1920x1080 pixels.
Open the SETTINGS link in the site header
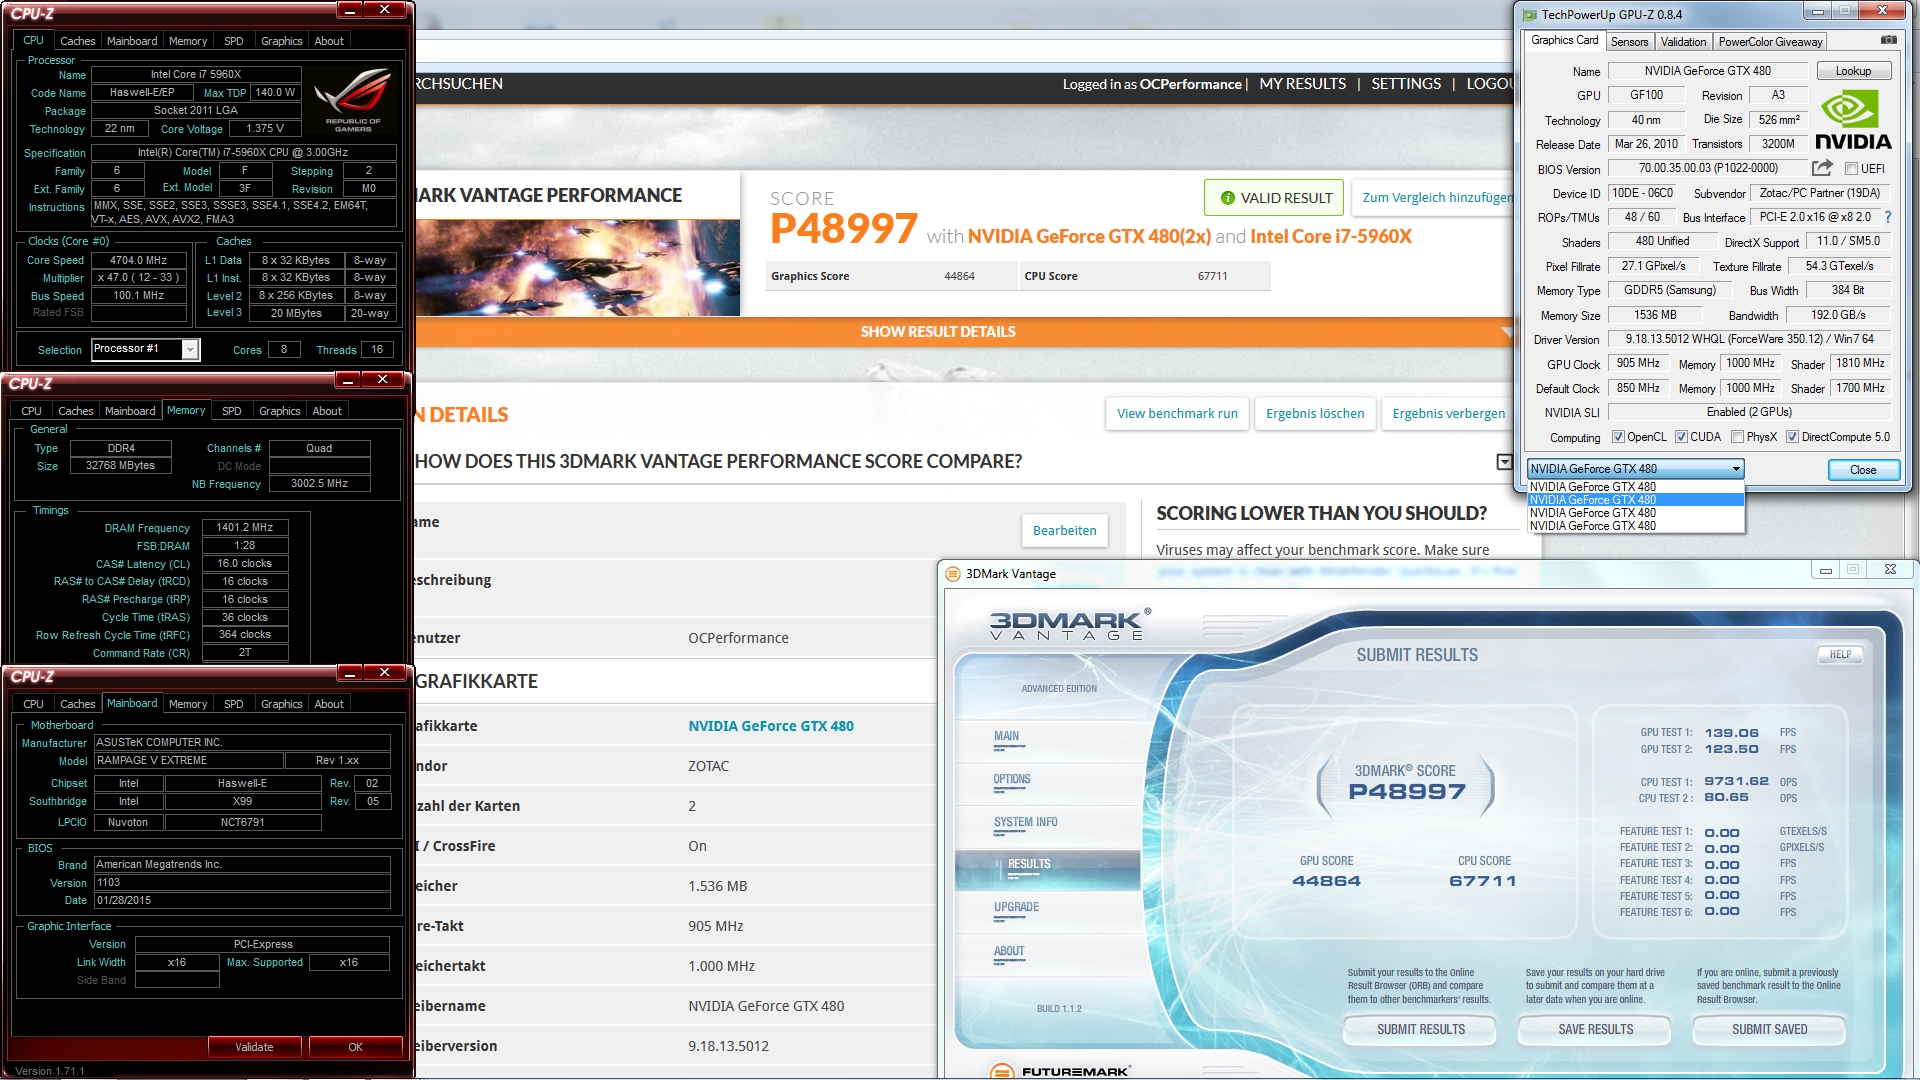(x=1406, y=84)
